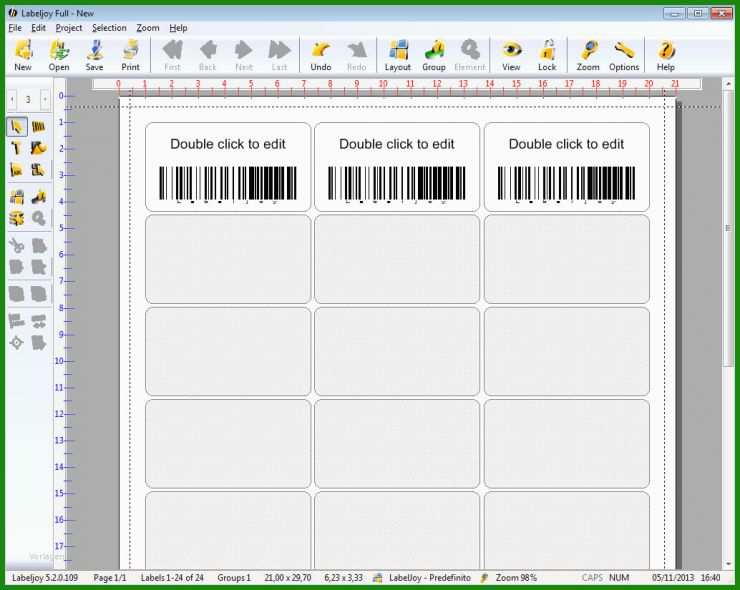Click the Print toolbar icon
The width and height of the screenshot is (740, 590).
130,55
